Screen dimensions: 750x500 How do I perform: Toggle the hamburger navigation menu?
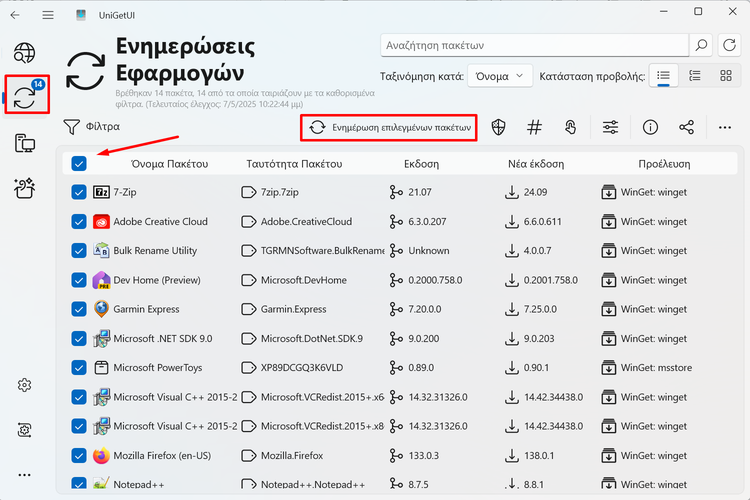pos(48,15)
